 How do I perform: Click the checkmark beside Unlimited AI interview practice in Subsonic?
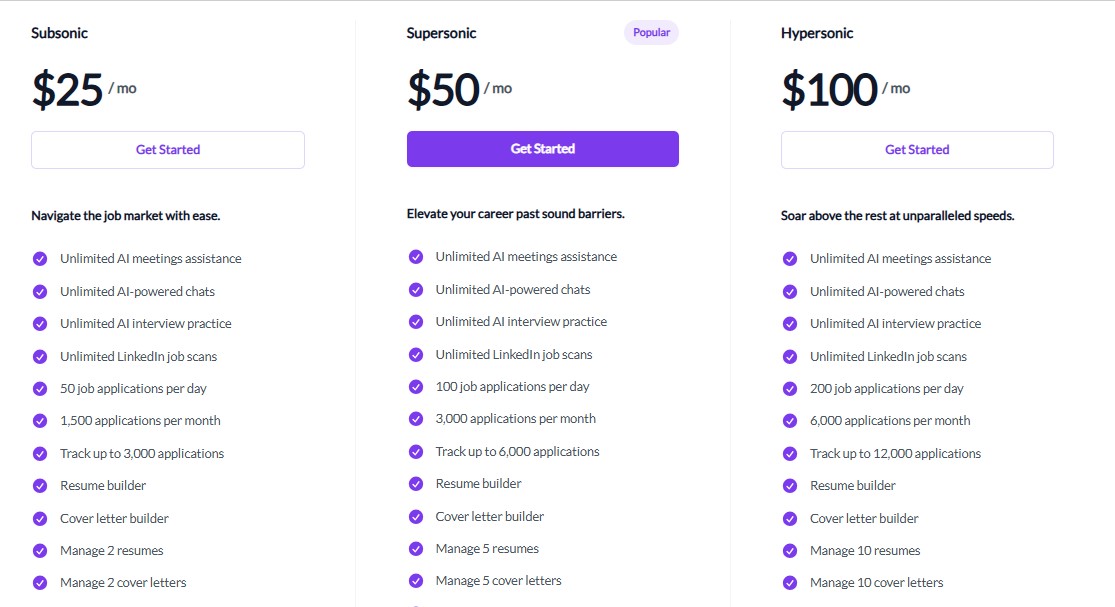click(x=40, y=323)
